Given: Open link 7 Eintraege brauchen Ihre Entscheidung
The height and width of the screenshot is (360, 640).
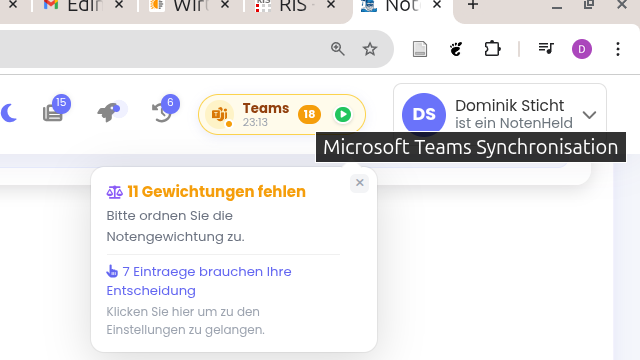Looking at the screenshot, I should point(199,281).
